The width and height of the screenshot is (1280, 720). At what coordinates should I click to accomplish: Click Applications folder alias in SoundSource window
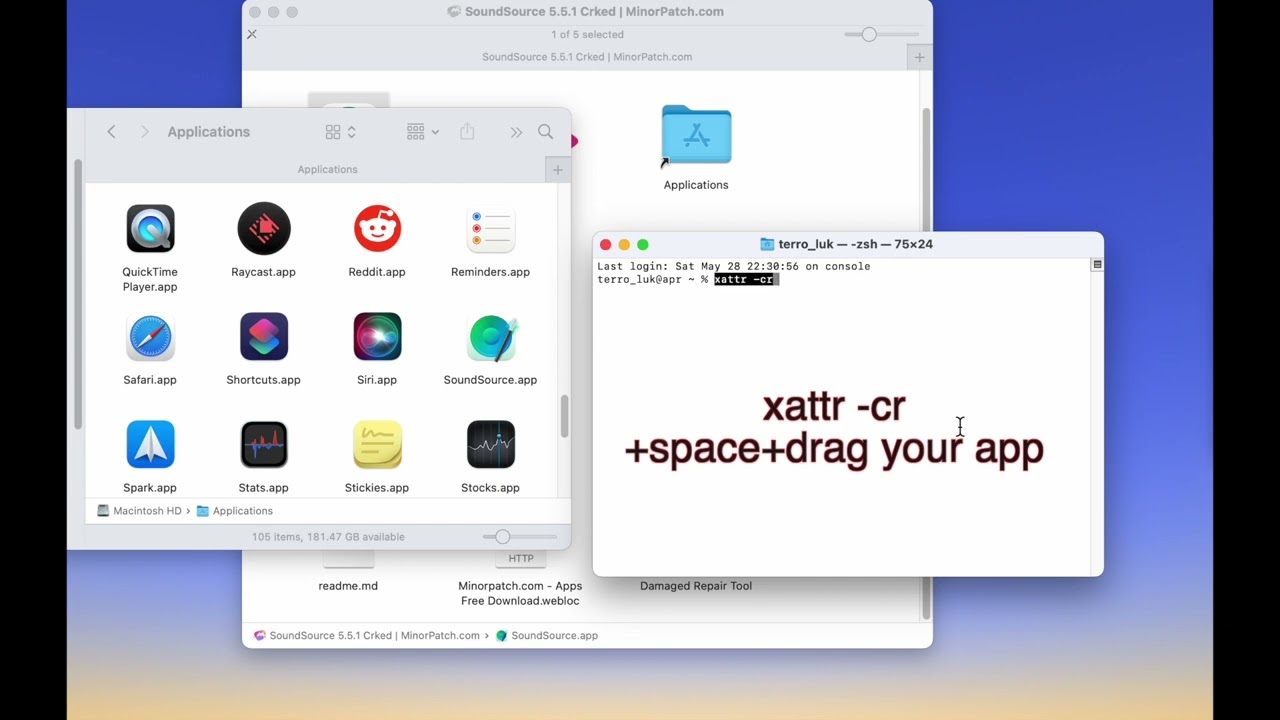[696, 135]
